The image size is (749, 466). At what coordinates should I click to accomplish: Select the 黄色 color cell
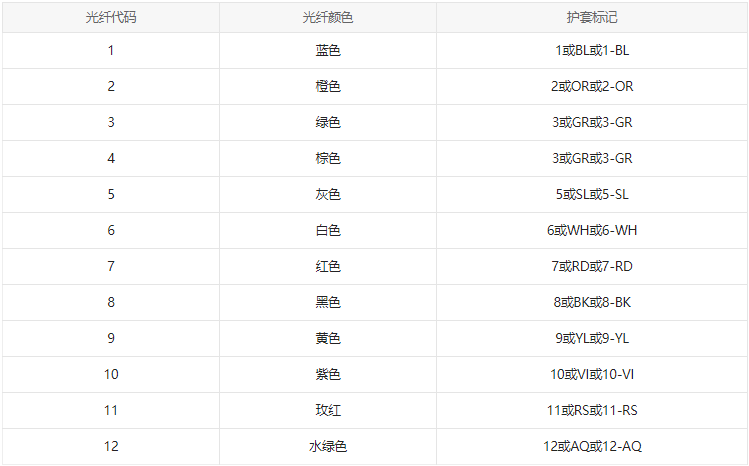(x=328, y=338)
